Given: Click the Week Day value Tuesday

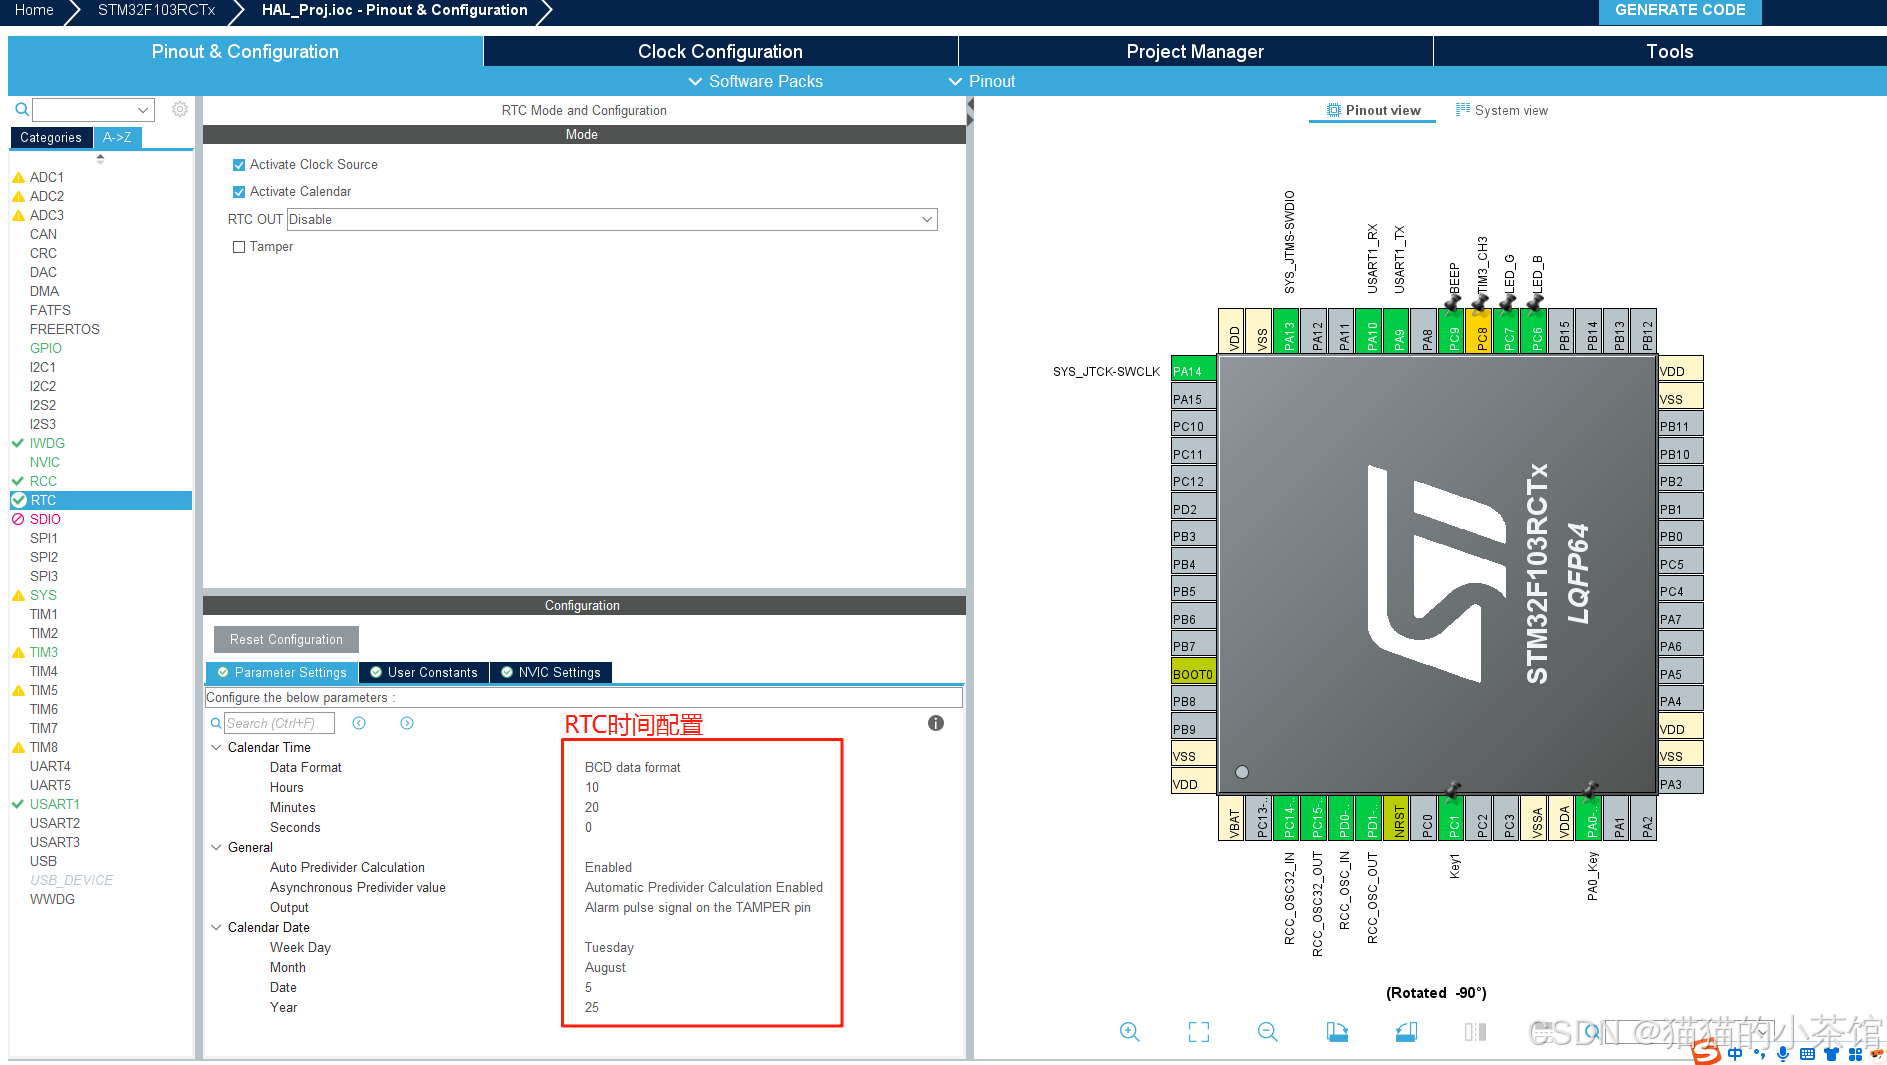Looking at the screenshot, I should tap(609, 947).
